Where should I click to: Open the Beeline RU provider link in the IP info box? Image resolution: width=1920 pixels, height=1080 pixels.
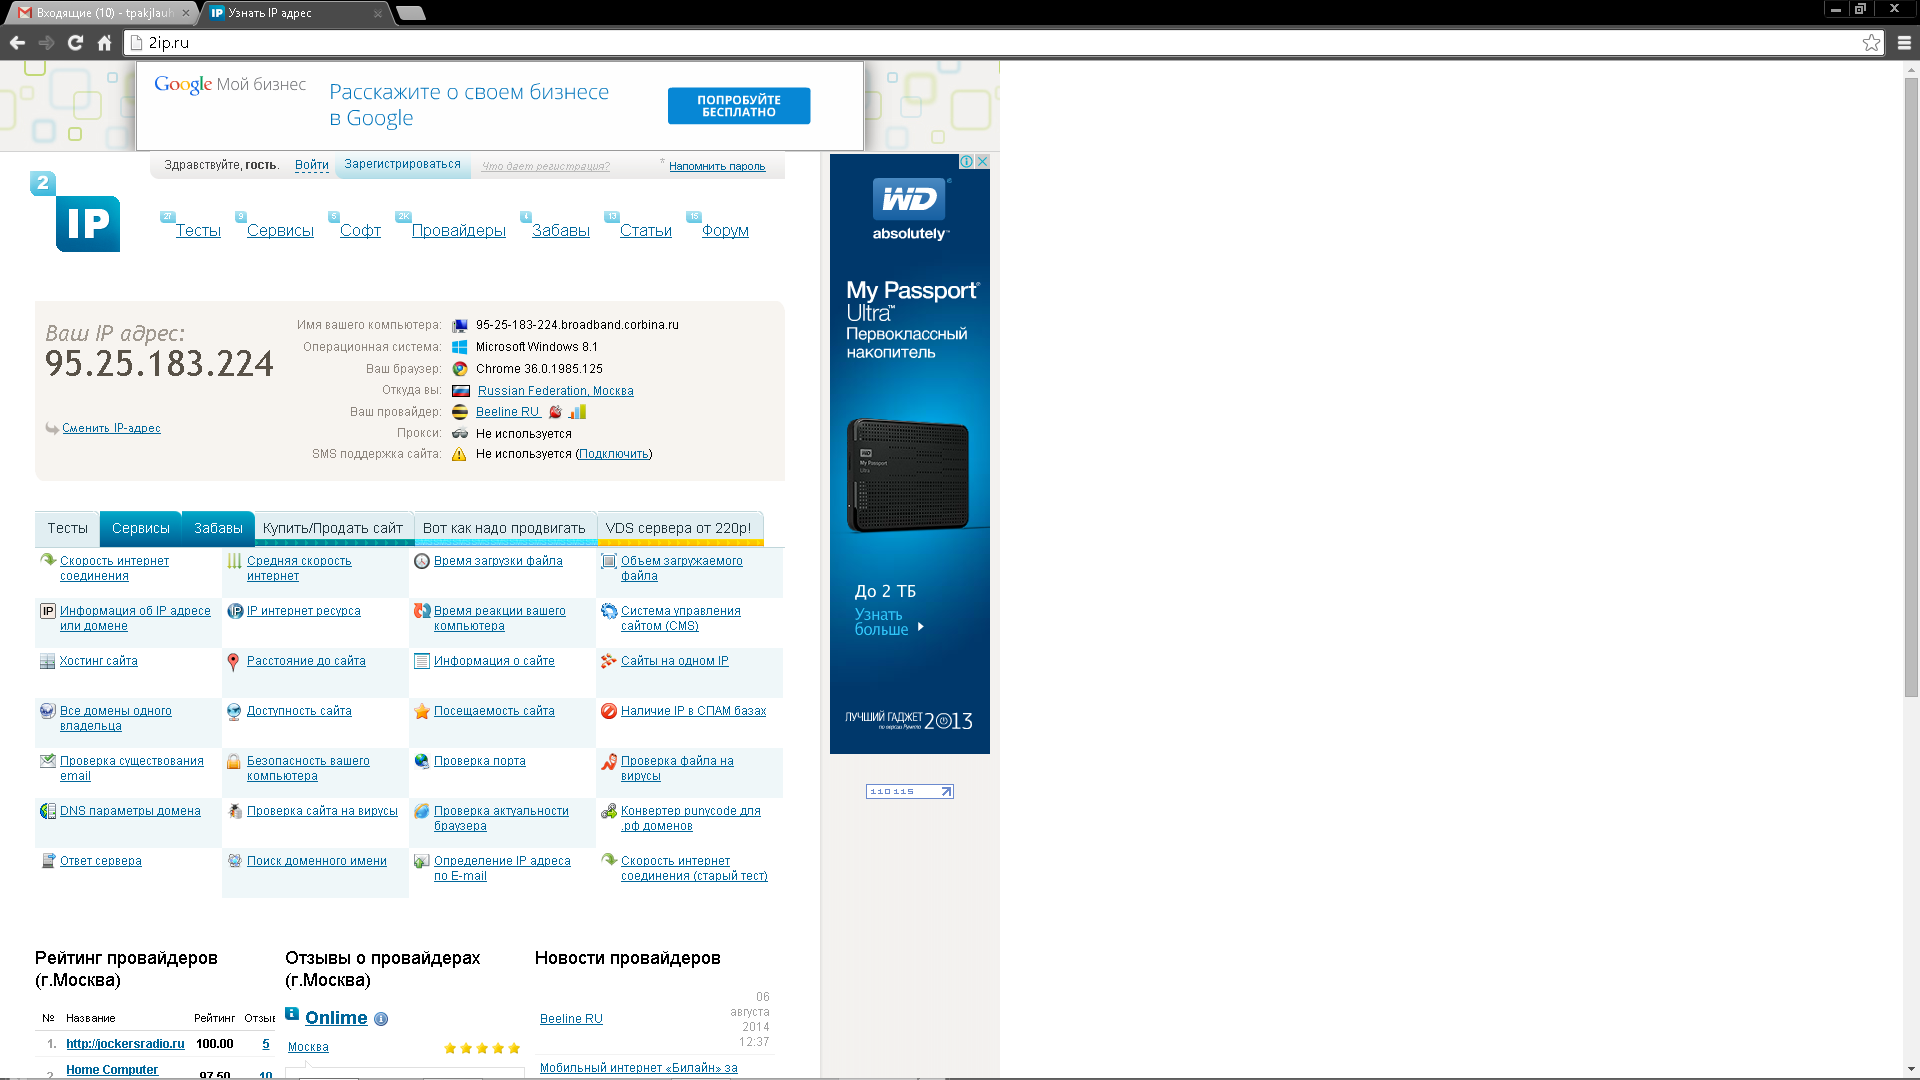click(x=508, y=412)
